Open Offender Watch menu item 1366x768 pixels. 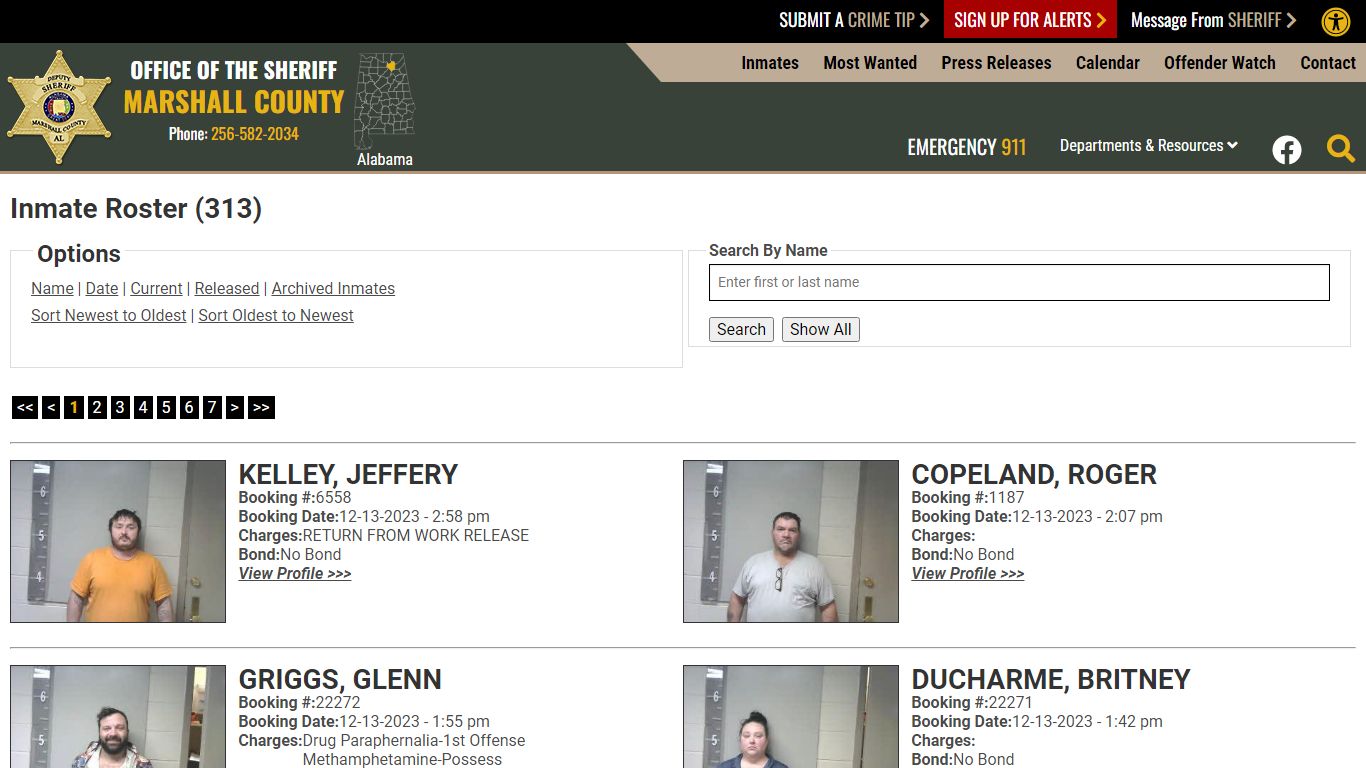click(x=1219, y=62)
